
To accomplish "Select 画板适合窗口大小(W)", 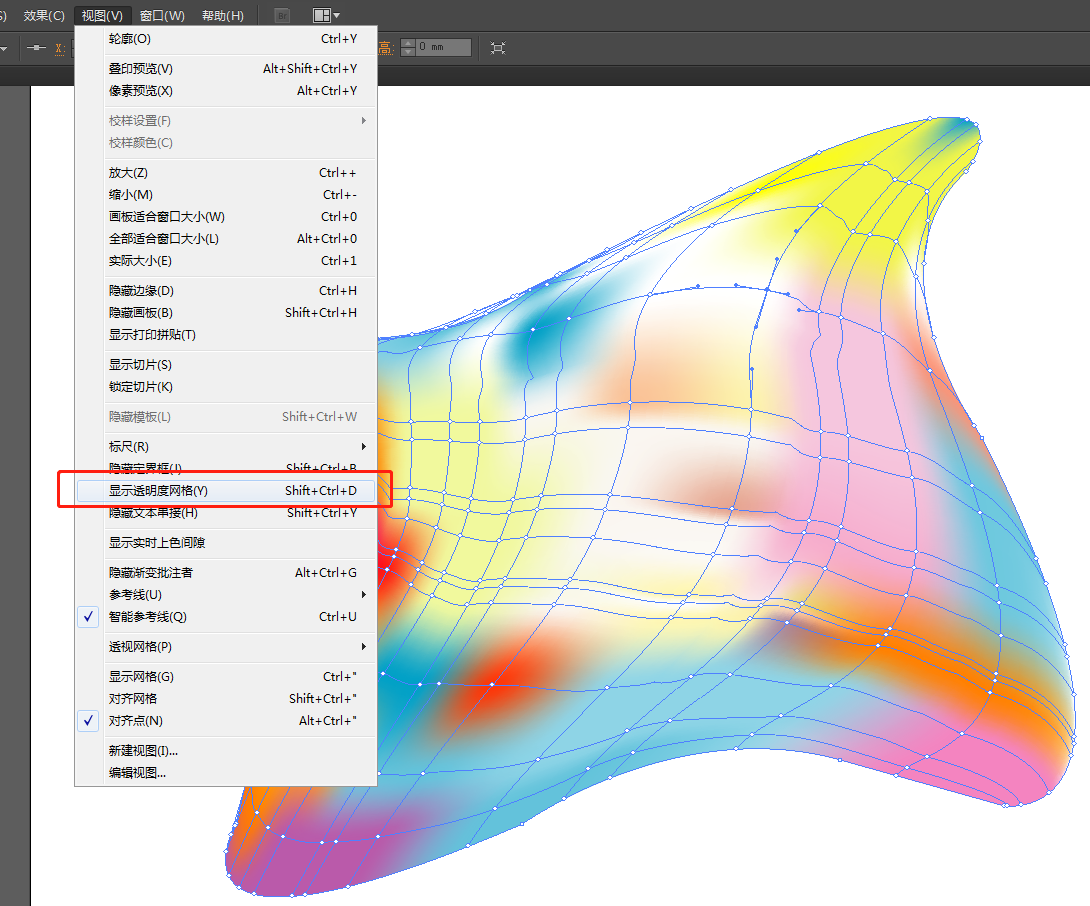I will [226, 217].
